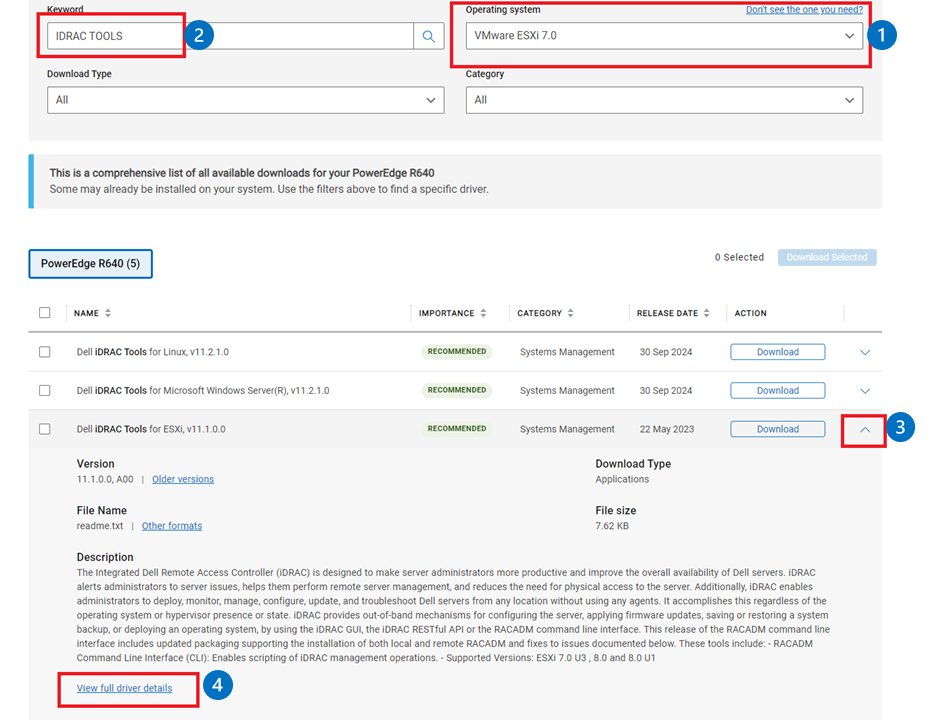Check the Microsoft Windows Server iDRAC Tools row
937x720 pixels.
click(45, 390)
